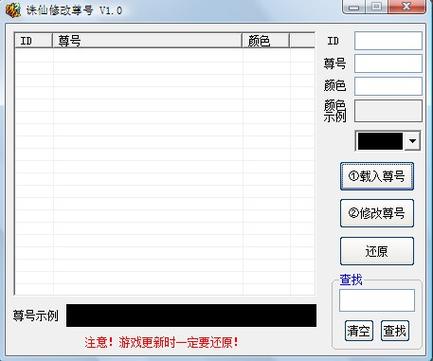433x361 pixels.
Task: Click the 还原 restore button
Action: pos(377,251)
